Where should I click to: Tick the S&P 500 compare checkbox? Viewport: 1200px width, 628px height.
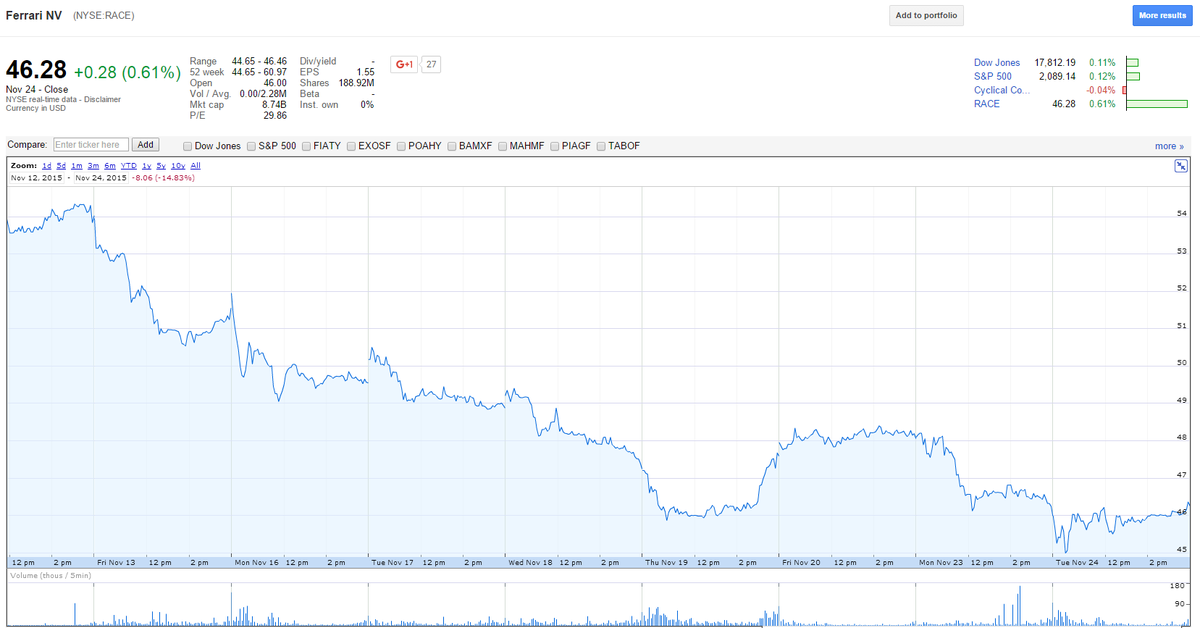tap(252, 146)
